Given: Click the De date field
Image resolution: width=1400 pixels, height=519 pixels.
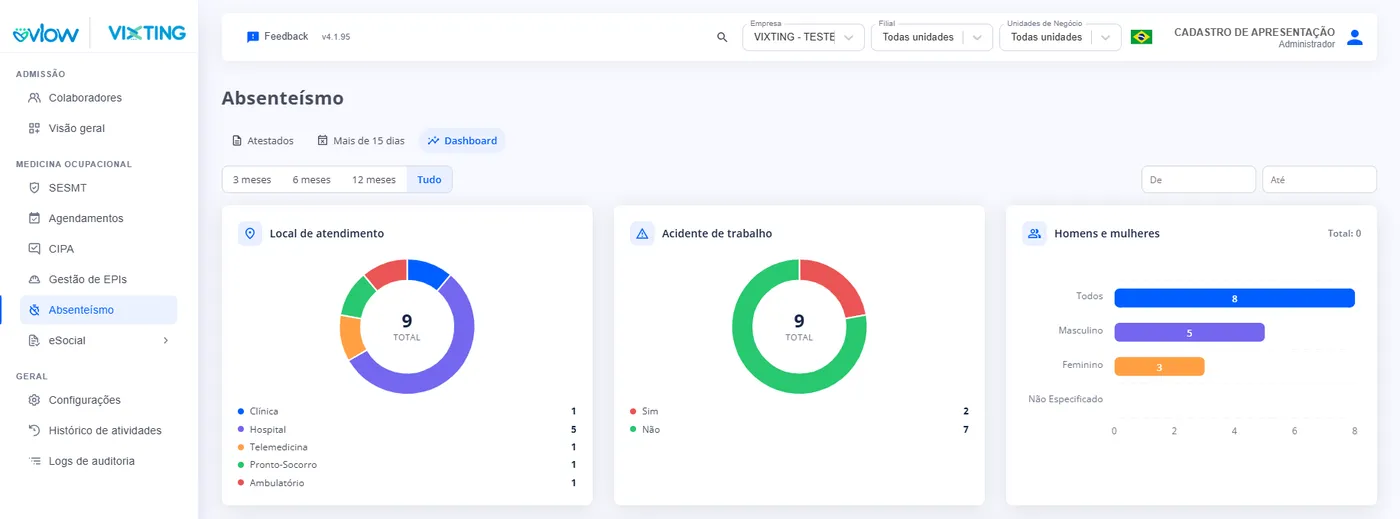Looking at the screenshot, I should point(1198,180).
